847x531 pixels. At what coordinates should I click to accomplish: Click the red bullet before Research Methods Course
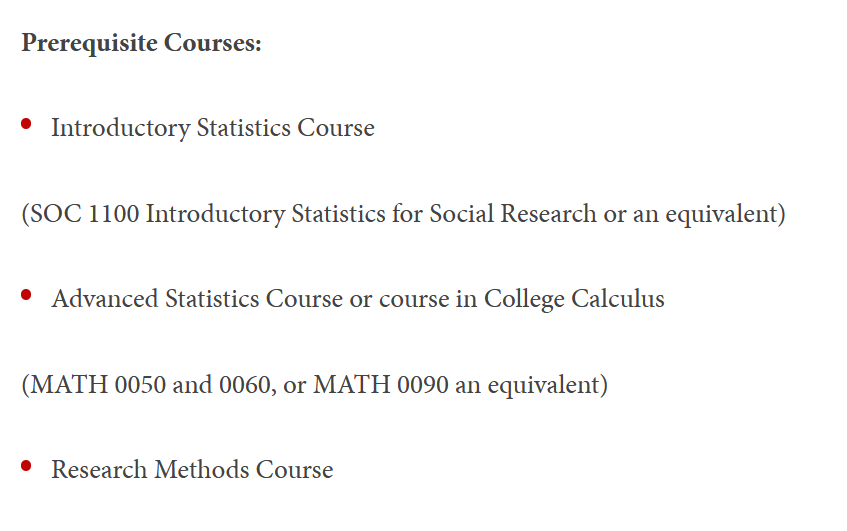pyautogui.click(x=27, y=465)
